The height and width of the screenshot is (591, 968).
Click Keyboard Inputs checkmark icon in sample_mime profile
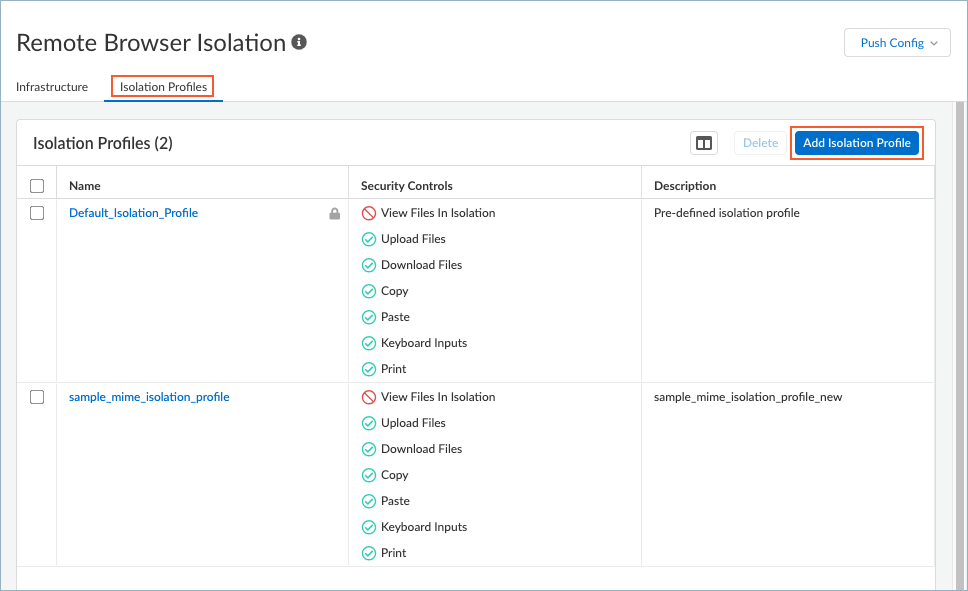369,527
